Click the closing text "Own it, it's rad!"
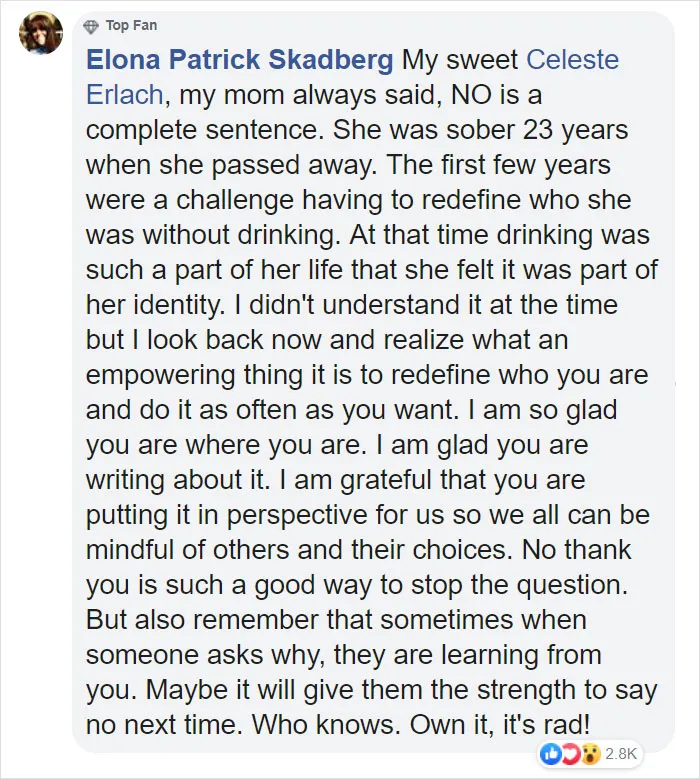The width and height of the screenshot is (700, 779). [500, 725]
